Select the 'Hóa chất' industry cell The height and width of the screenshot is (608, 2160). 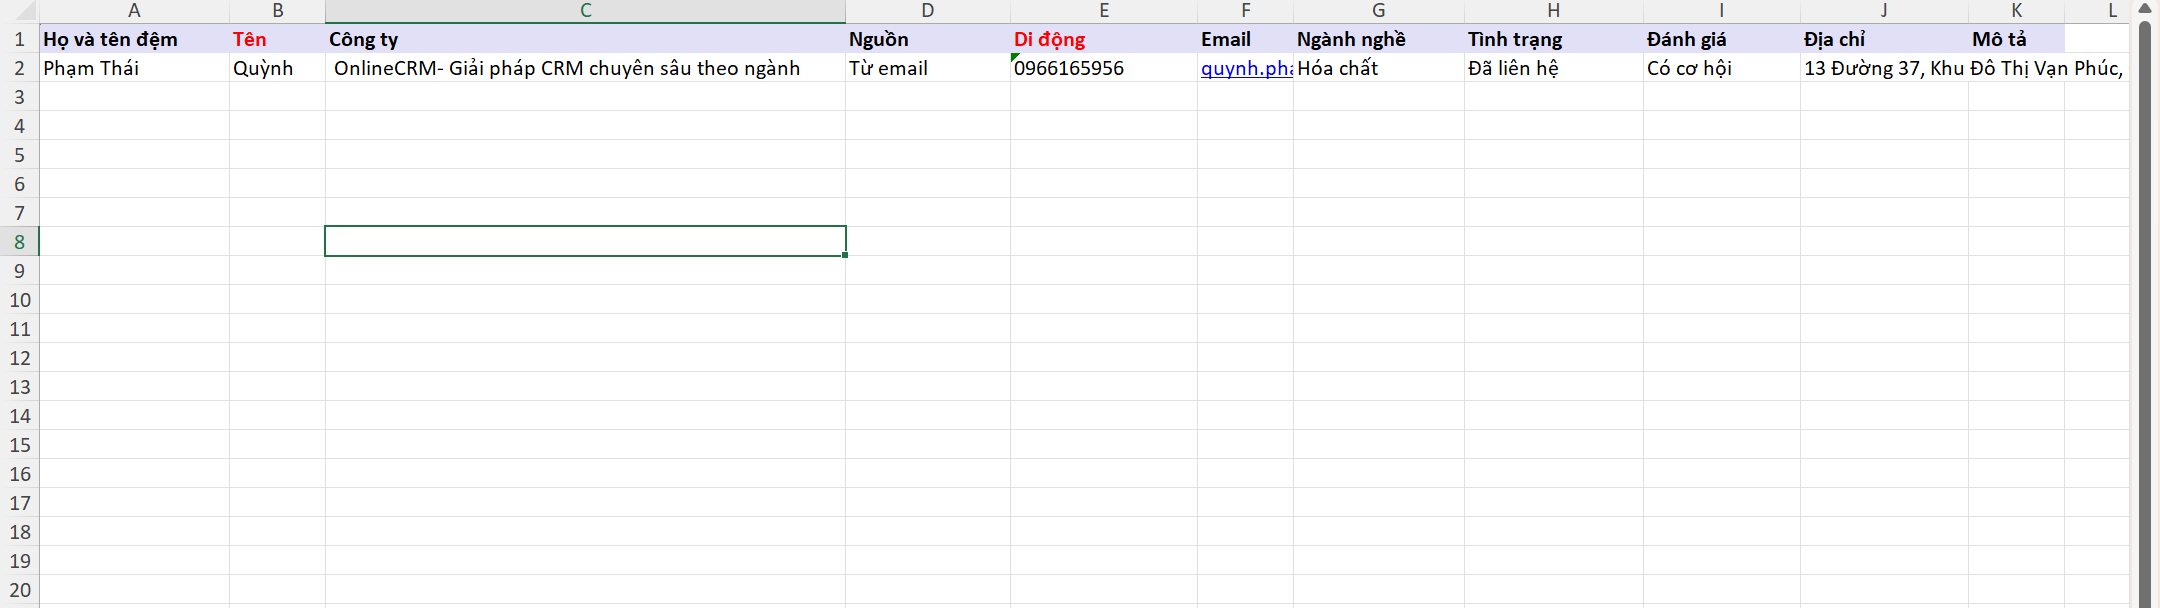coord(1378,68)
